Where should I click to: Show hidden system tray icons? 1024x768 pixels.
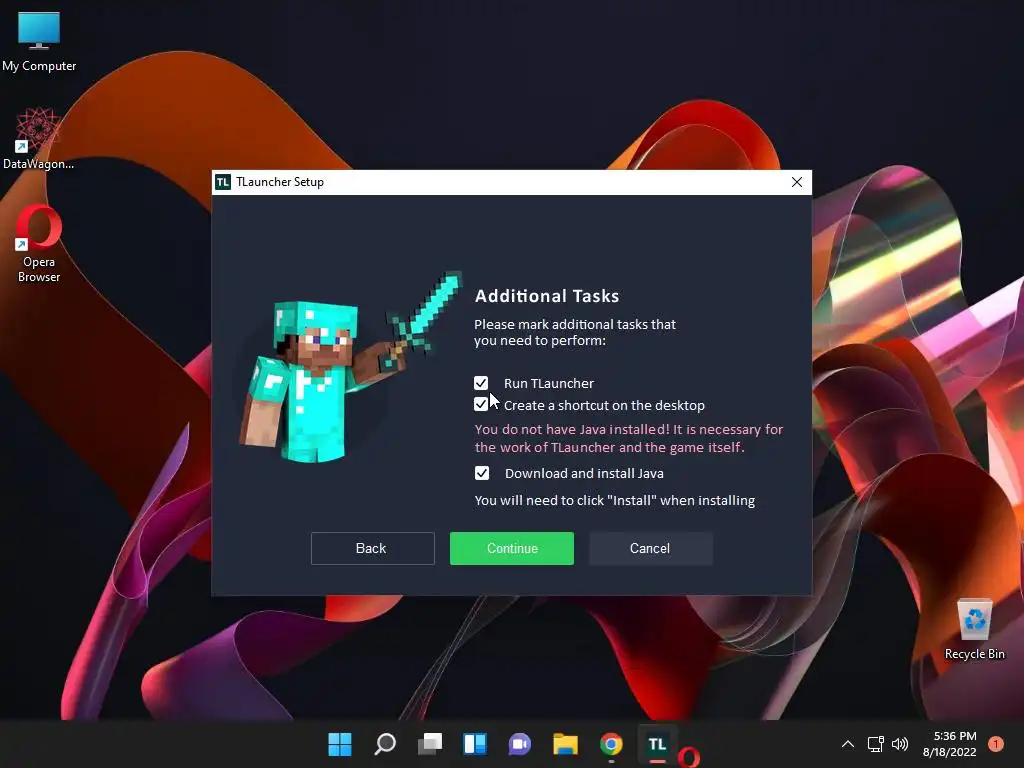[x=848, y=744]
